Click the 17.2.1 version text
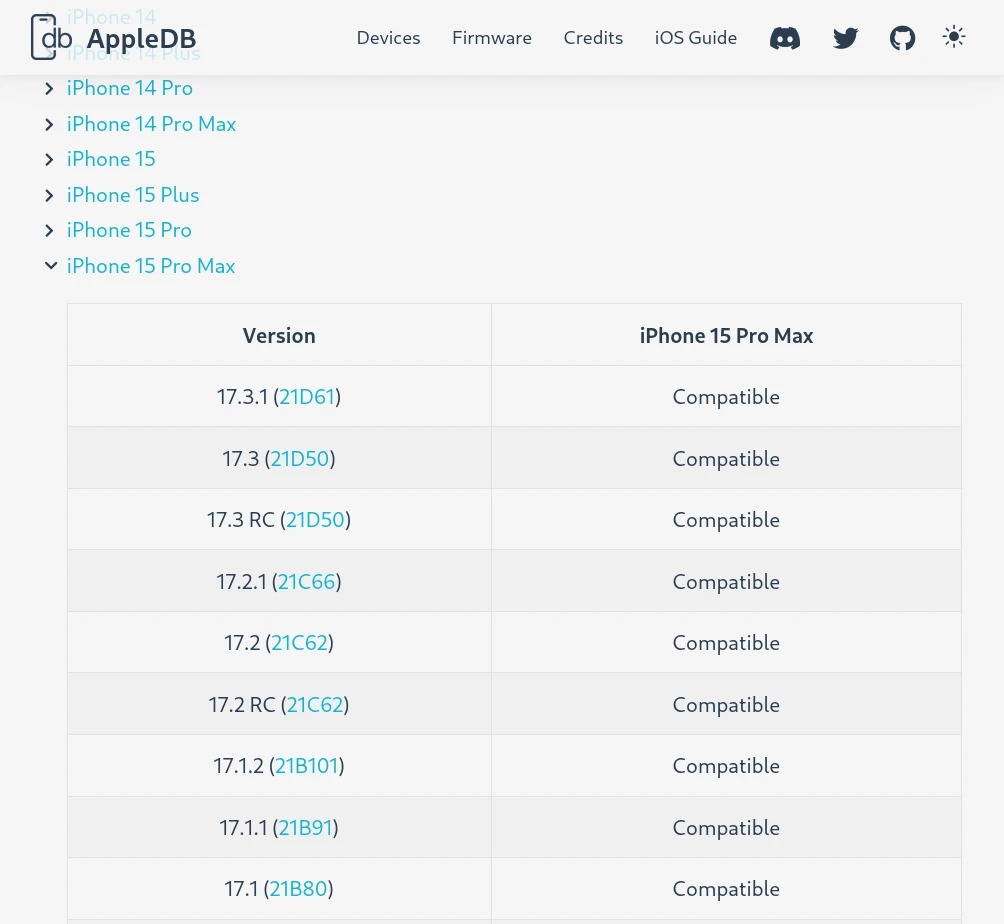This screenshot has height=924, width=1004. pos(241,582)
